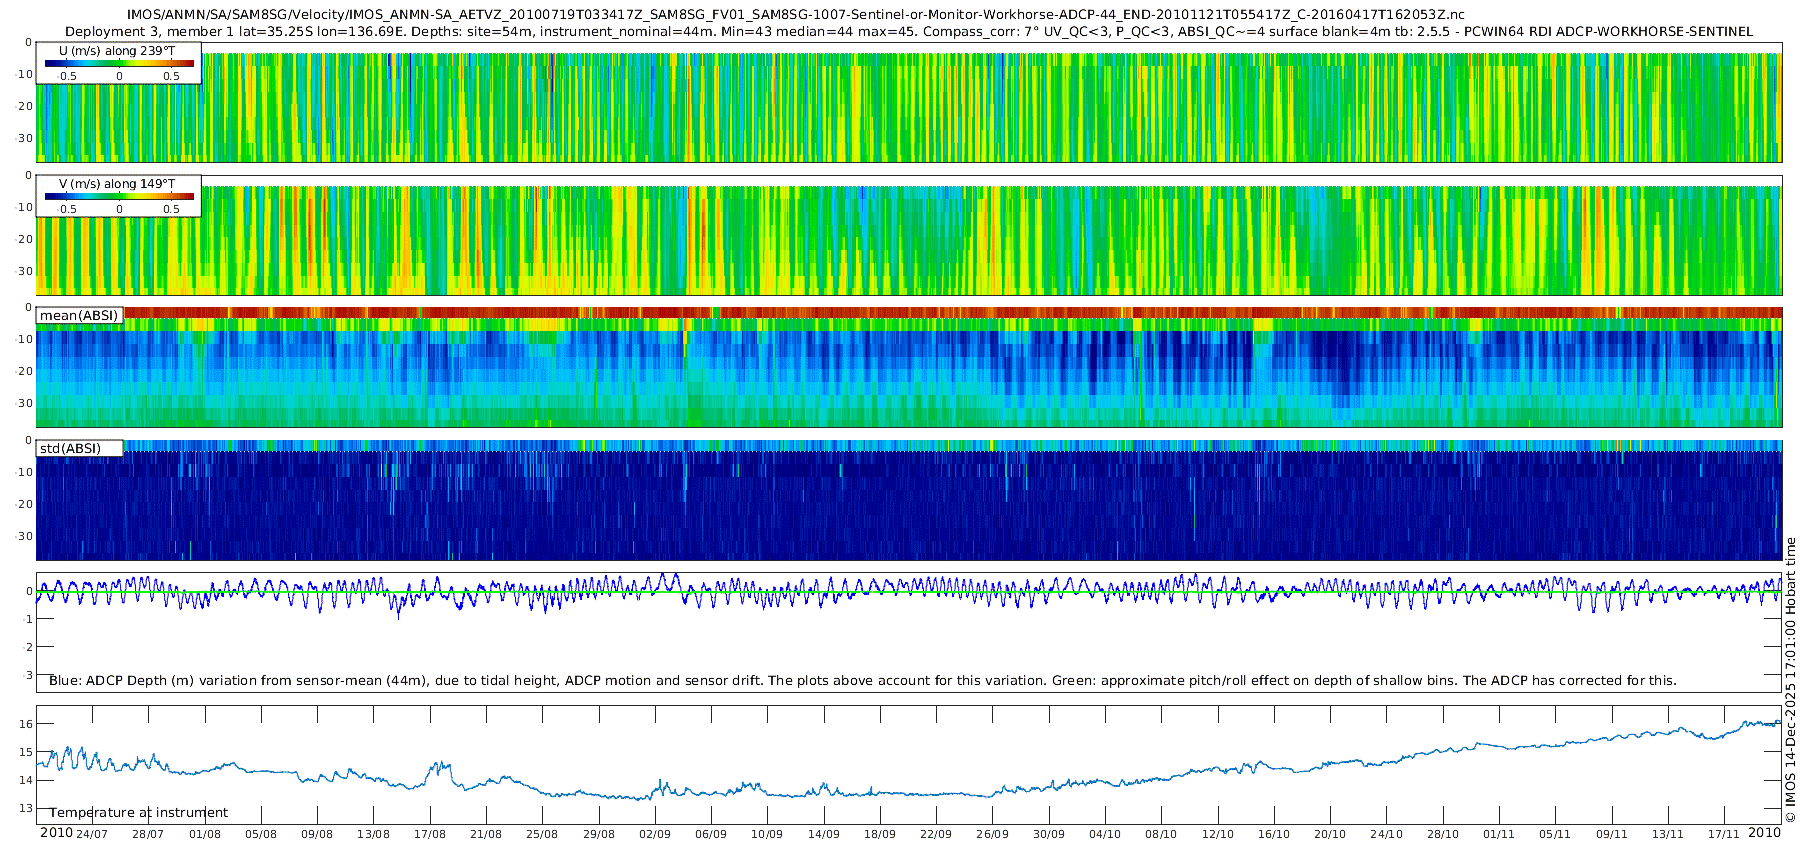The width and height of the screenshot is (1800, 850).
Task: Select the 17/11 date tick label
Action: pyautogui.click(x=1723, y=834)
